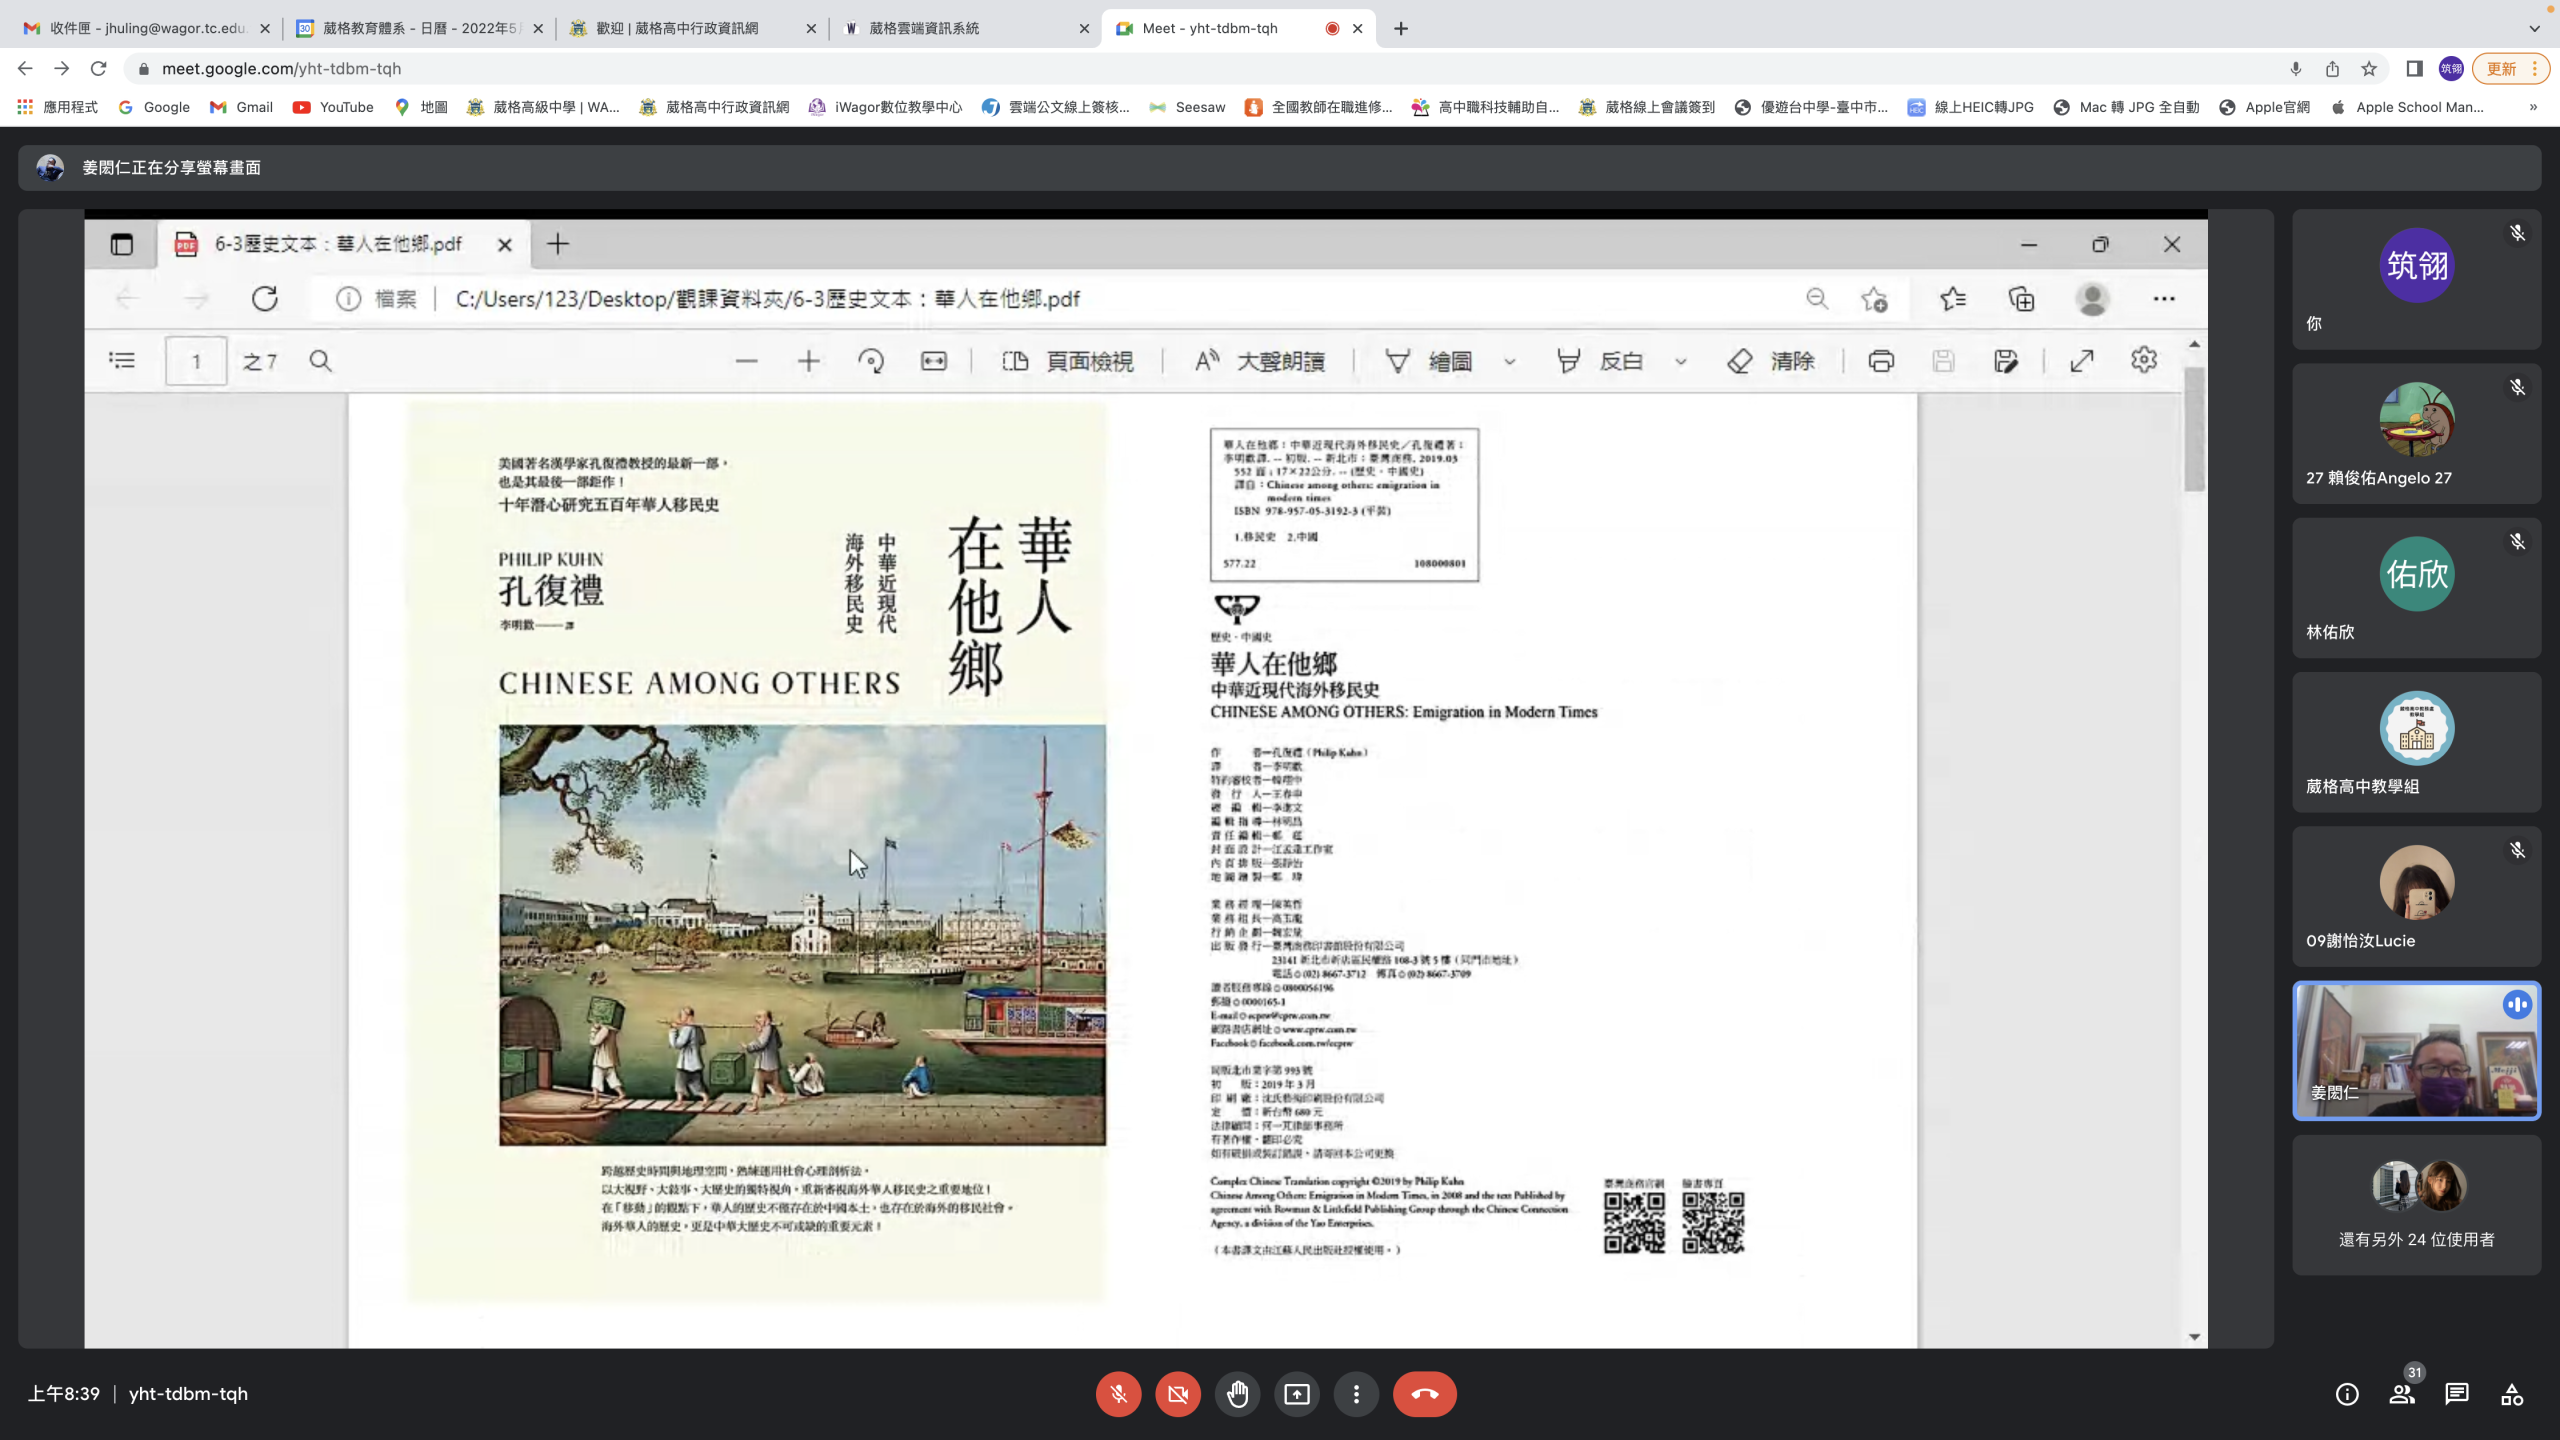Hang up the call
The width and height of the screenshot is (2560, 1440).
click(x=1425, y=1394)
